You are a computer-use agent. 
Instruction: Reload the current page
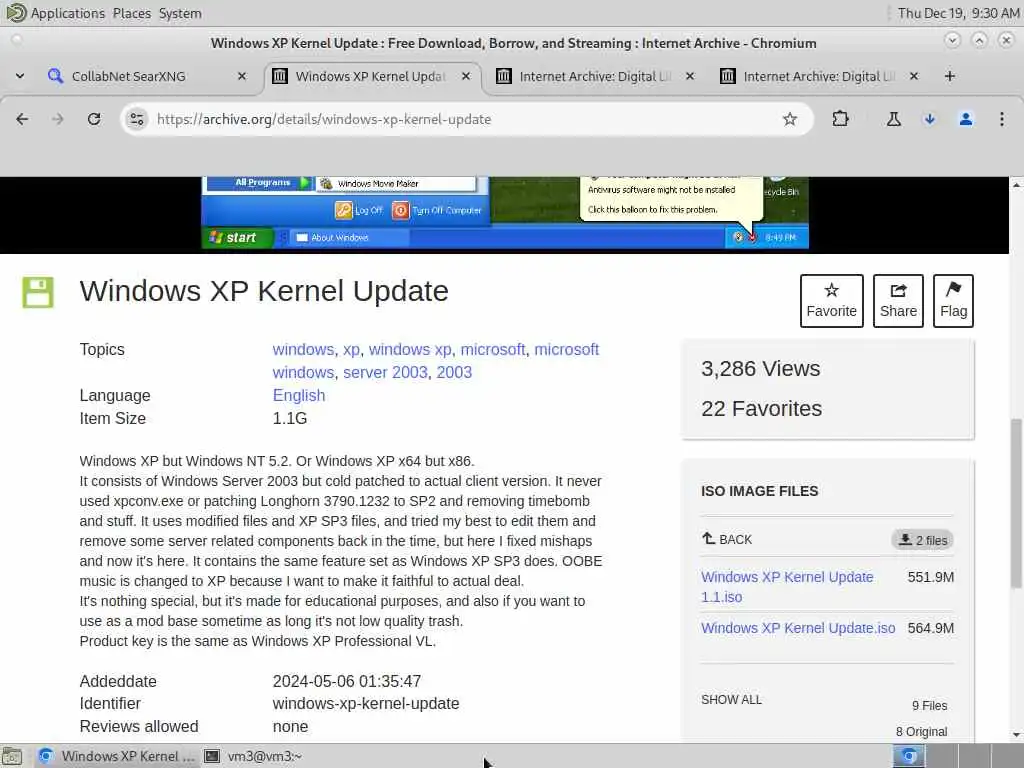94,119
